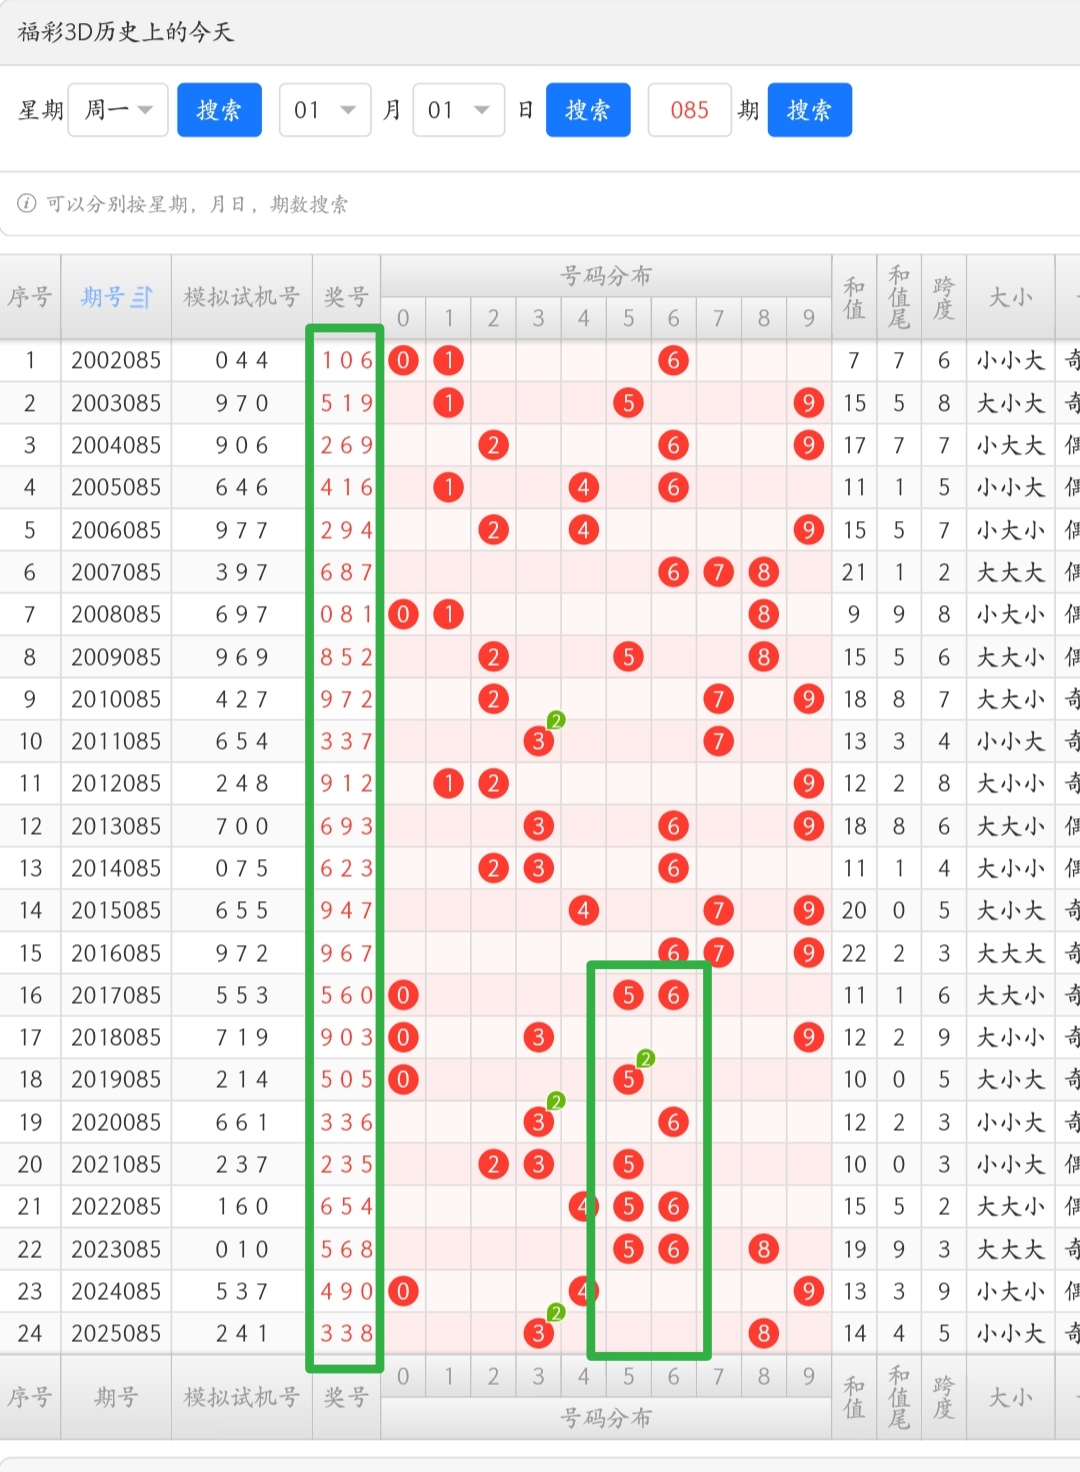Click the red ball 8 in row 2025085
1080x1472 pixels.
coord(763,1333)
